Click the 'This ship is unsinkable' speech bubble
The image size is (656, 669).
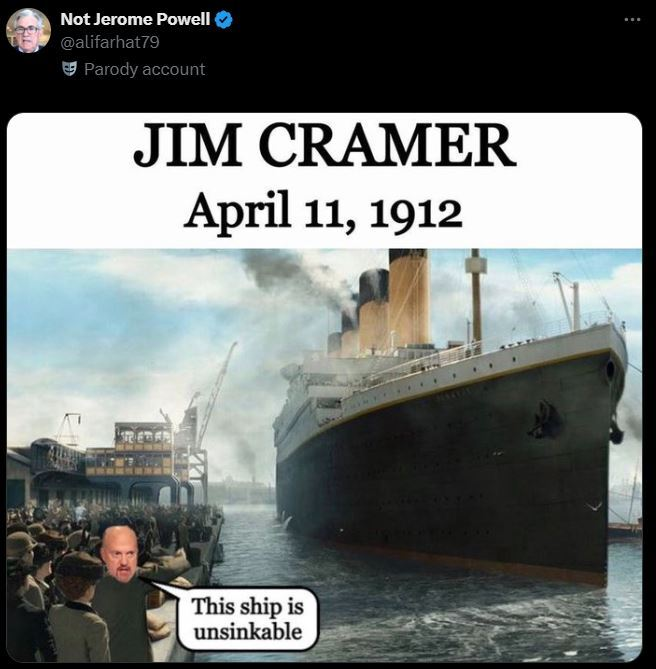pos(248,619)
